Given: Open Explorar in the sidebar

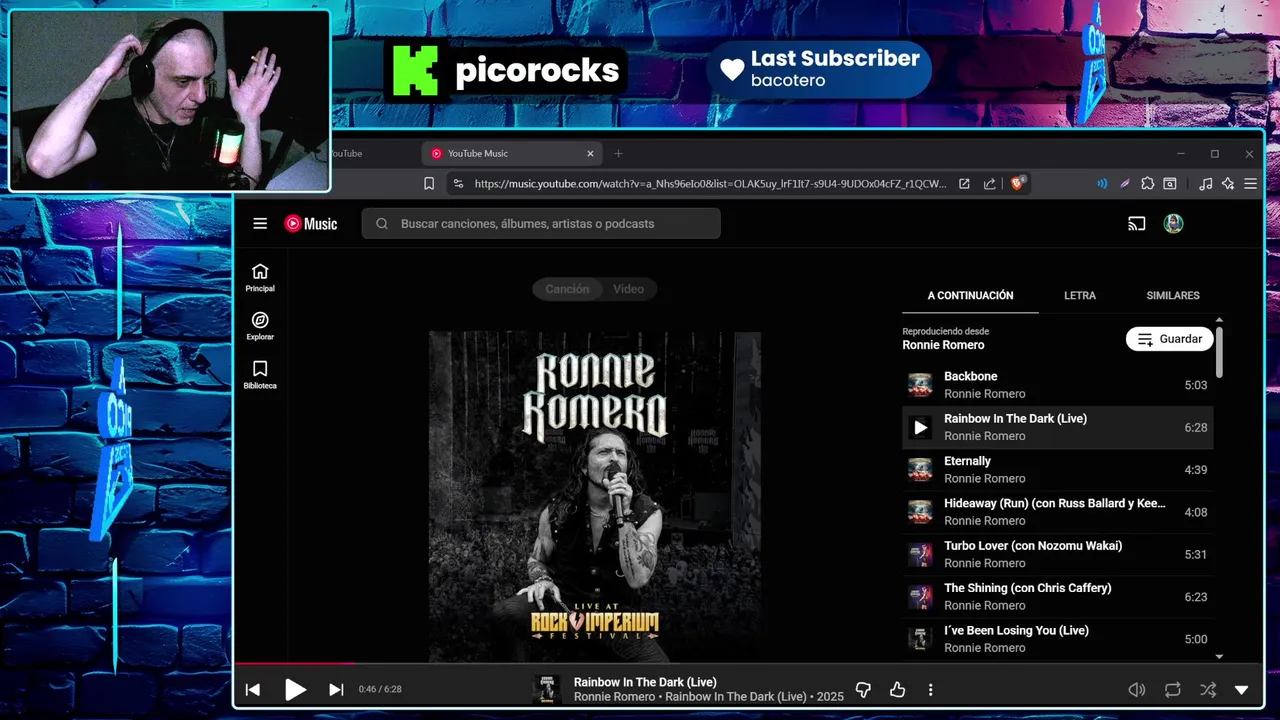Looking at the screenshot, I should [260, 326].
